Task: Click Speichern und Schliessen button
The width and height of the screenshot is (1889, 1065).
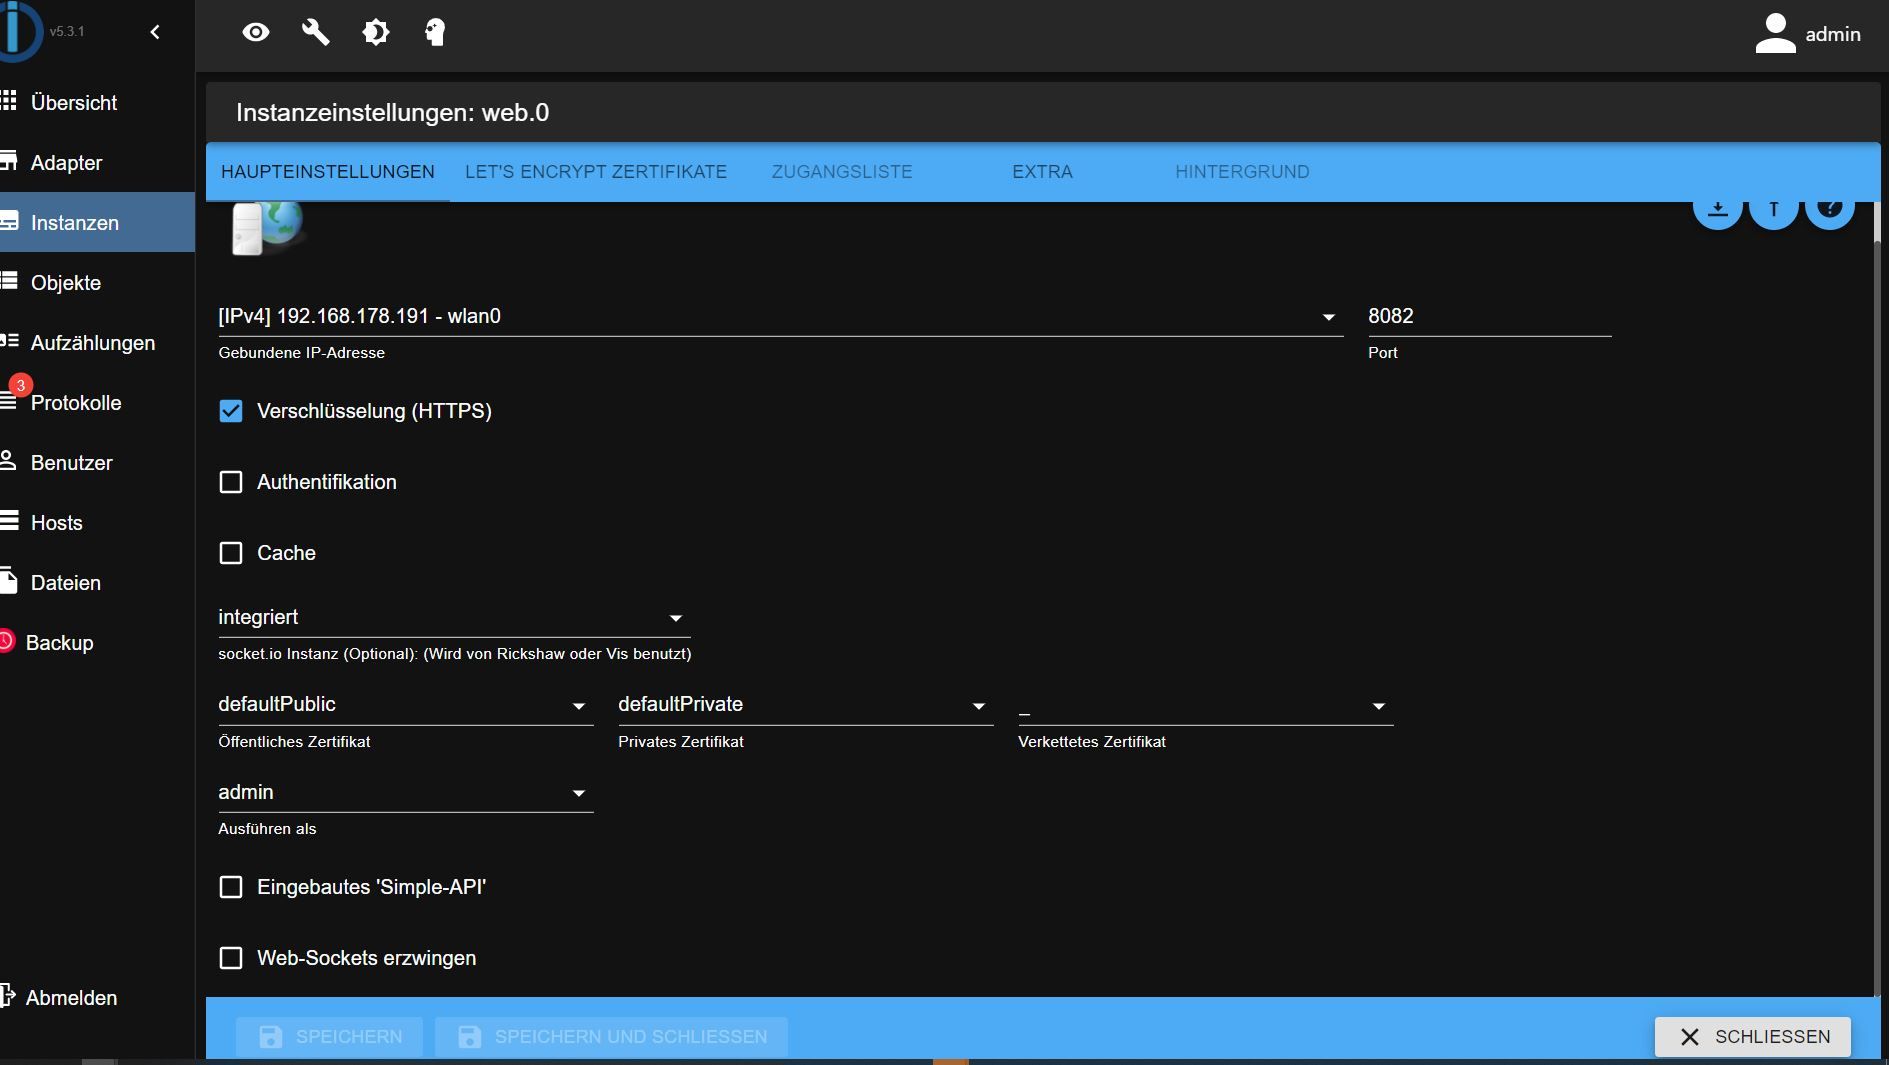Action: 611,1037
